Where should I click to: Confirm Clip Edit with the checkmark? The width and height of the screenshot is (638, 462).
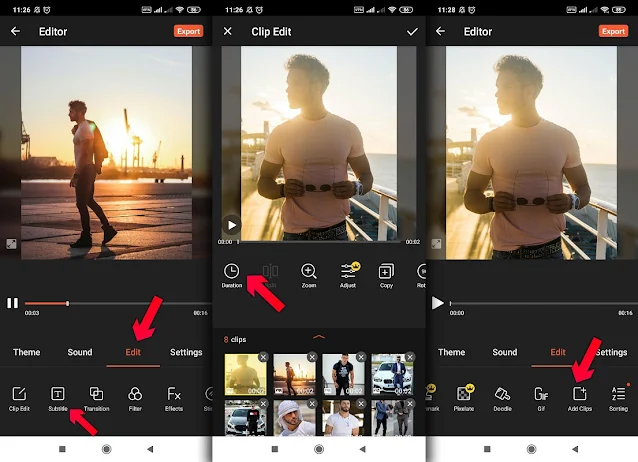412,32
